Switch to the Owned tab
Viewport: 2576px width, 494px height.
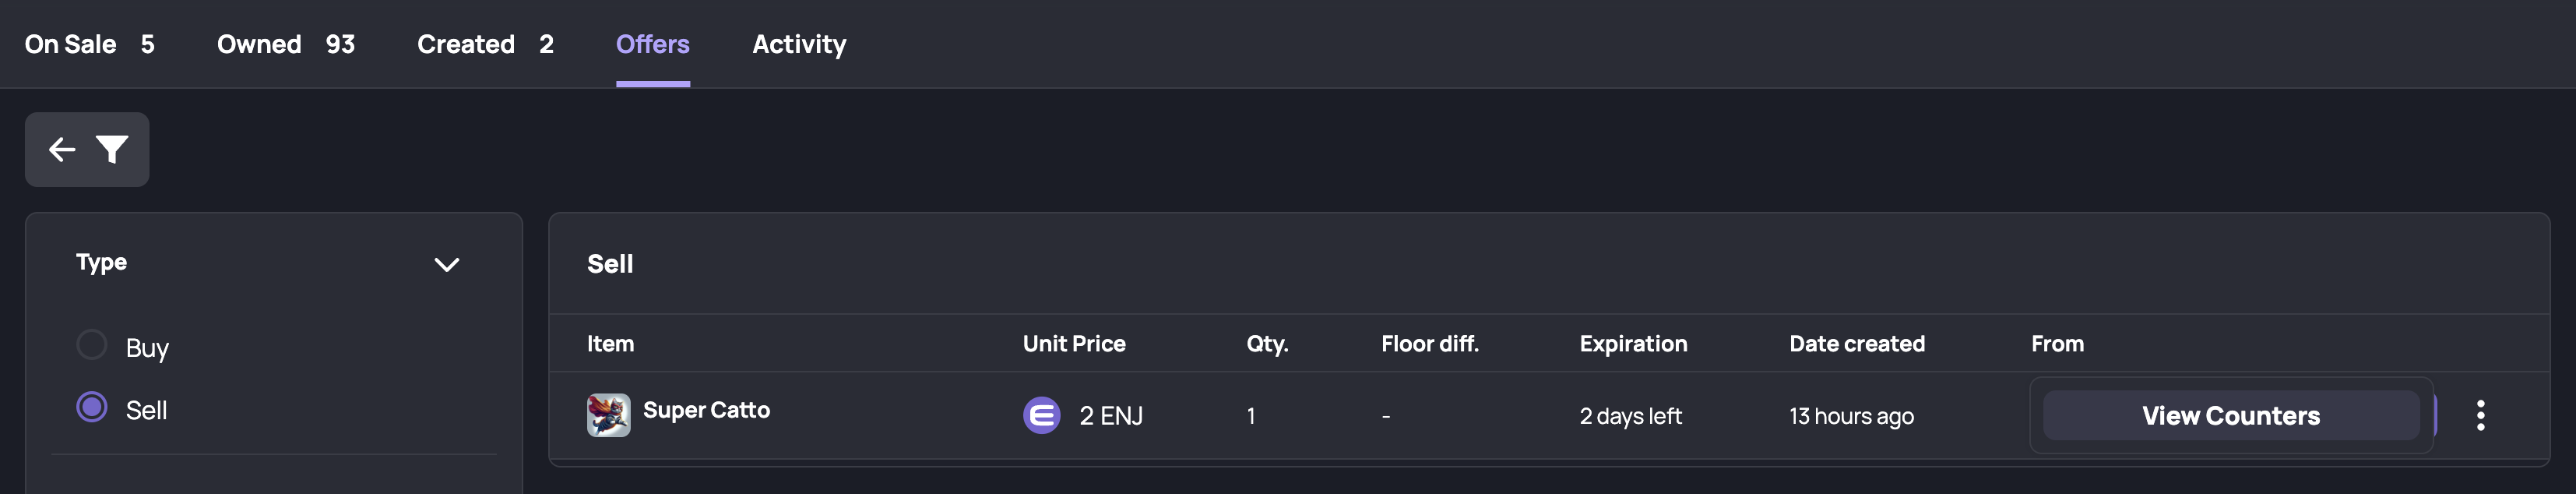coord(286,44)
